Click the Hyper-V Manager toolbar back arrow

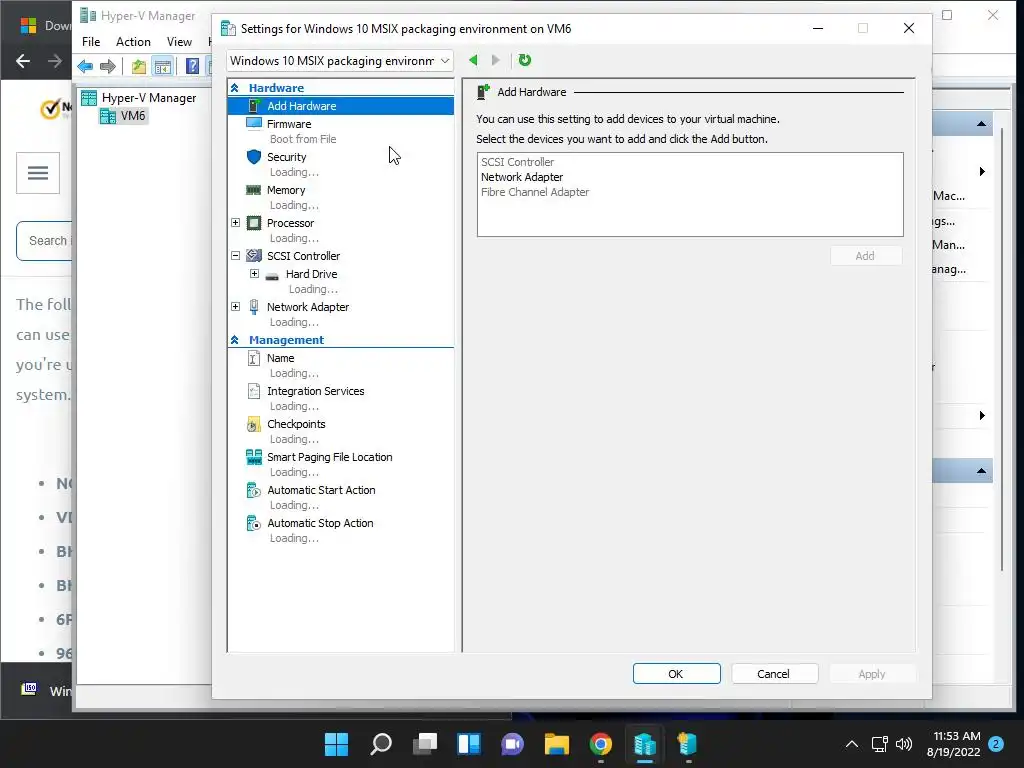85,66
